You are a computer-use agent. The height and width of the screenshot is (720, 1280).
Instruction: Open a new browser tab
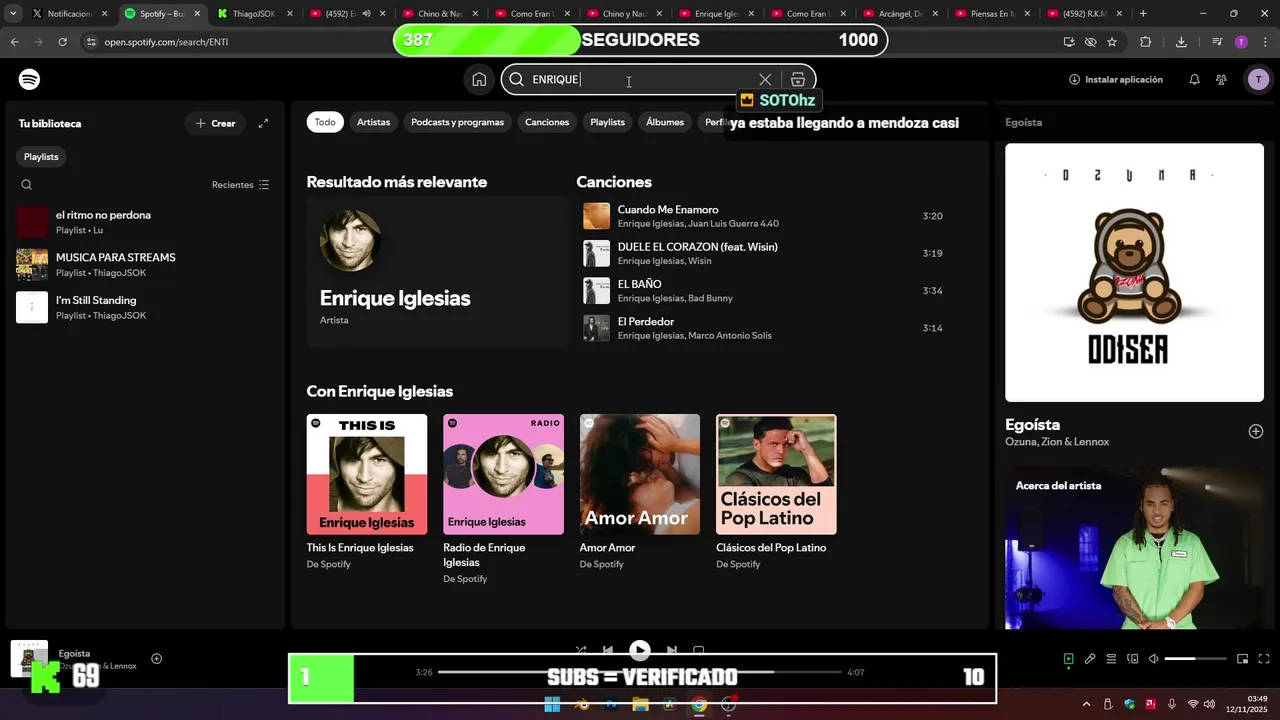(1143, 14)
